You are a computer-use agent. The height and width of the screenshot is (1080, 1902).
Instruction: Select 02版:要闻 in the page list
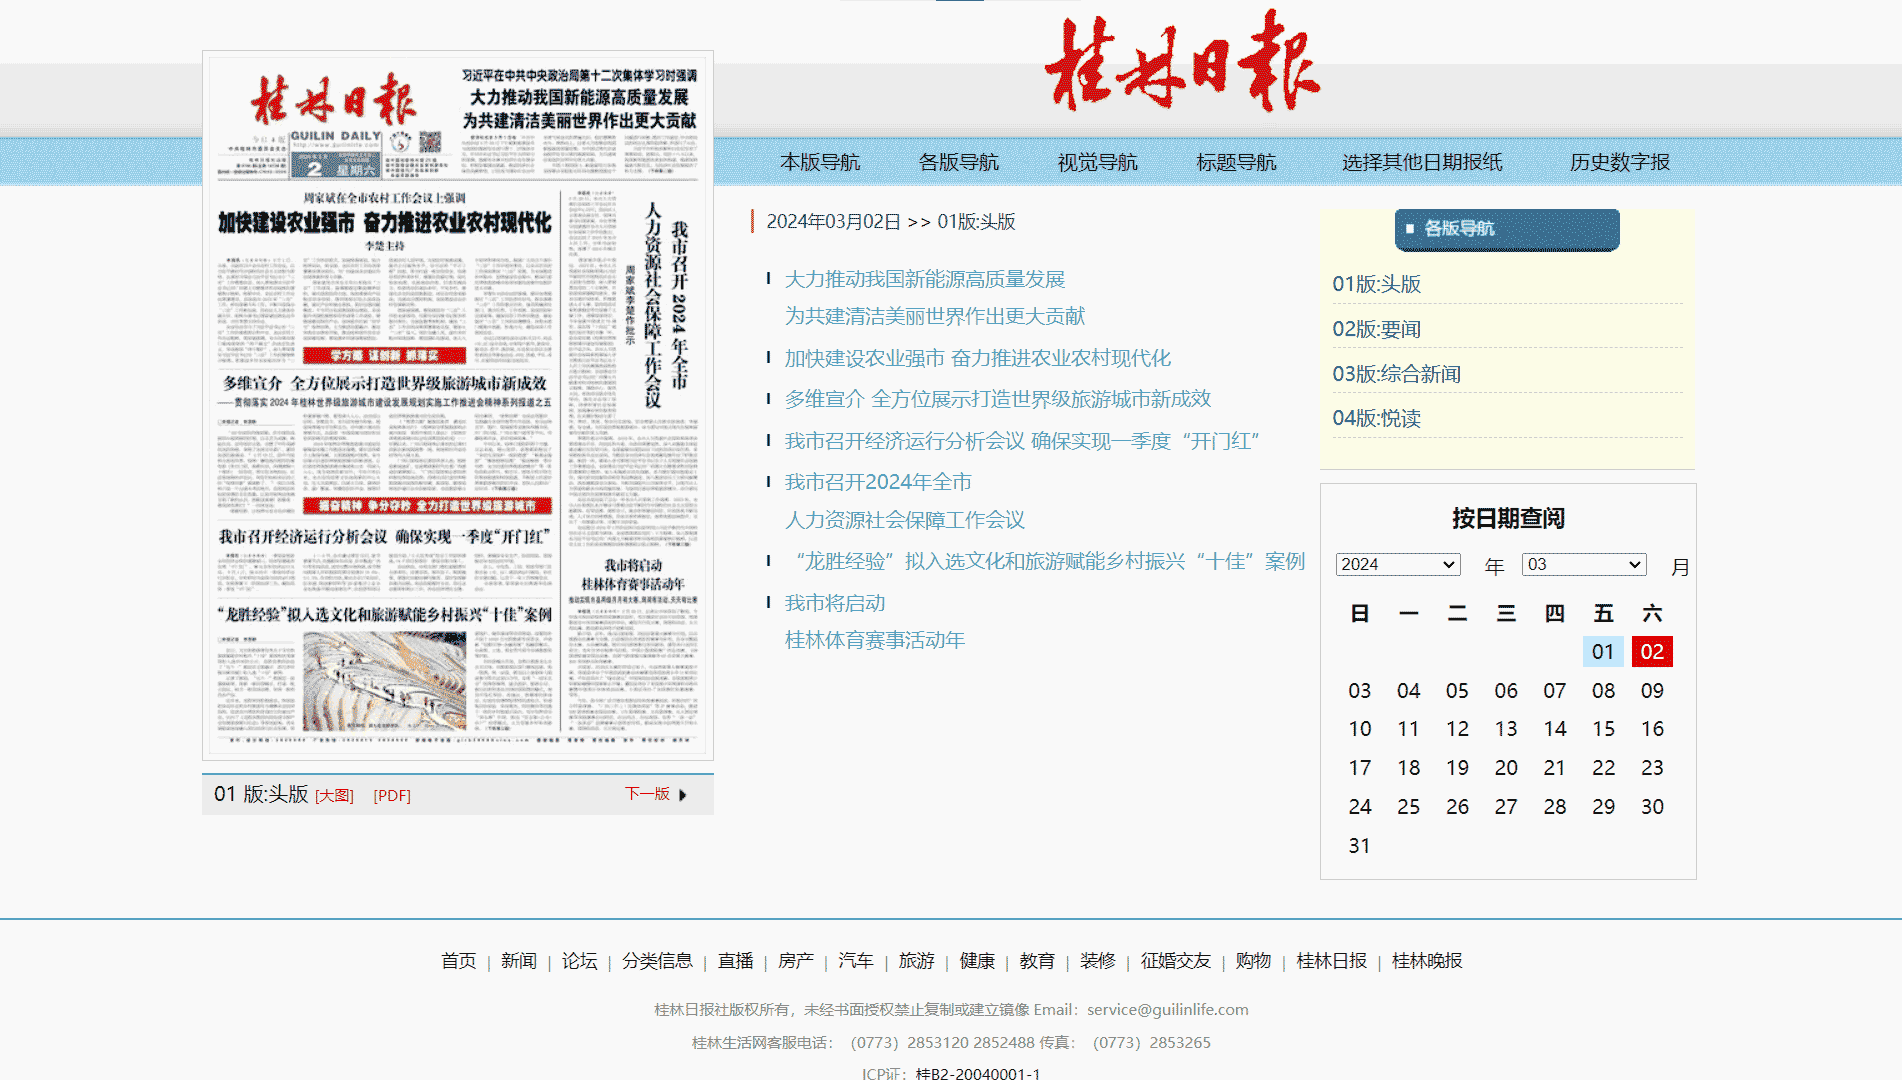1377,329
